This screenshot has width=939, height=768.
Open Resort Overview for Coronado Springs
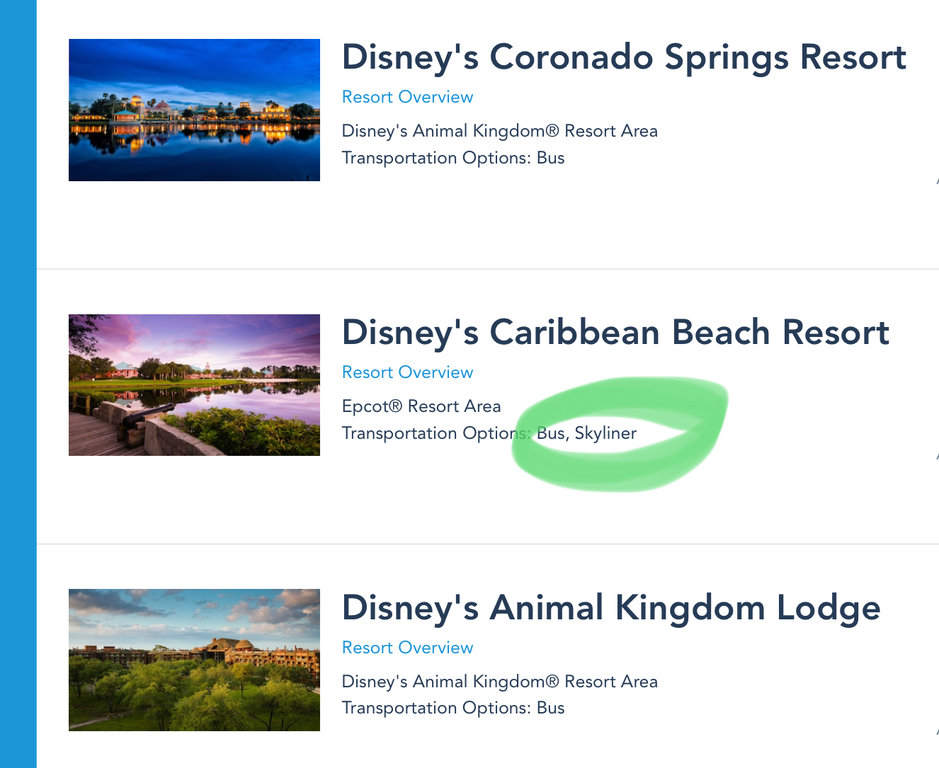coord(407,97)
